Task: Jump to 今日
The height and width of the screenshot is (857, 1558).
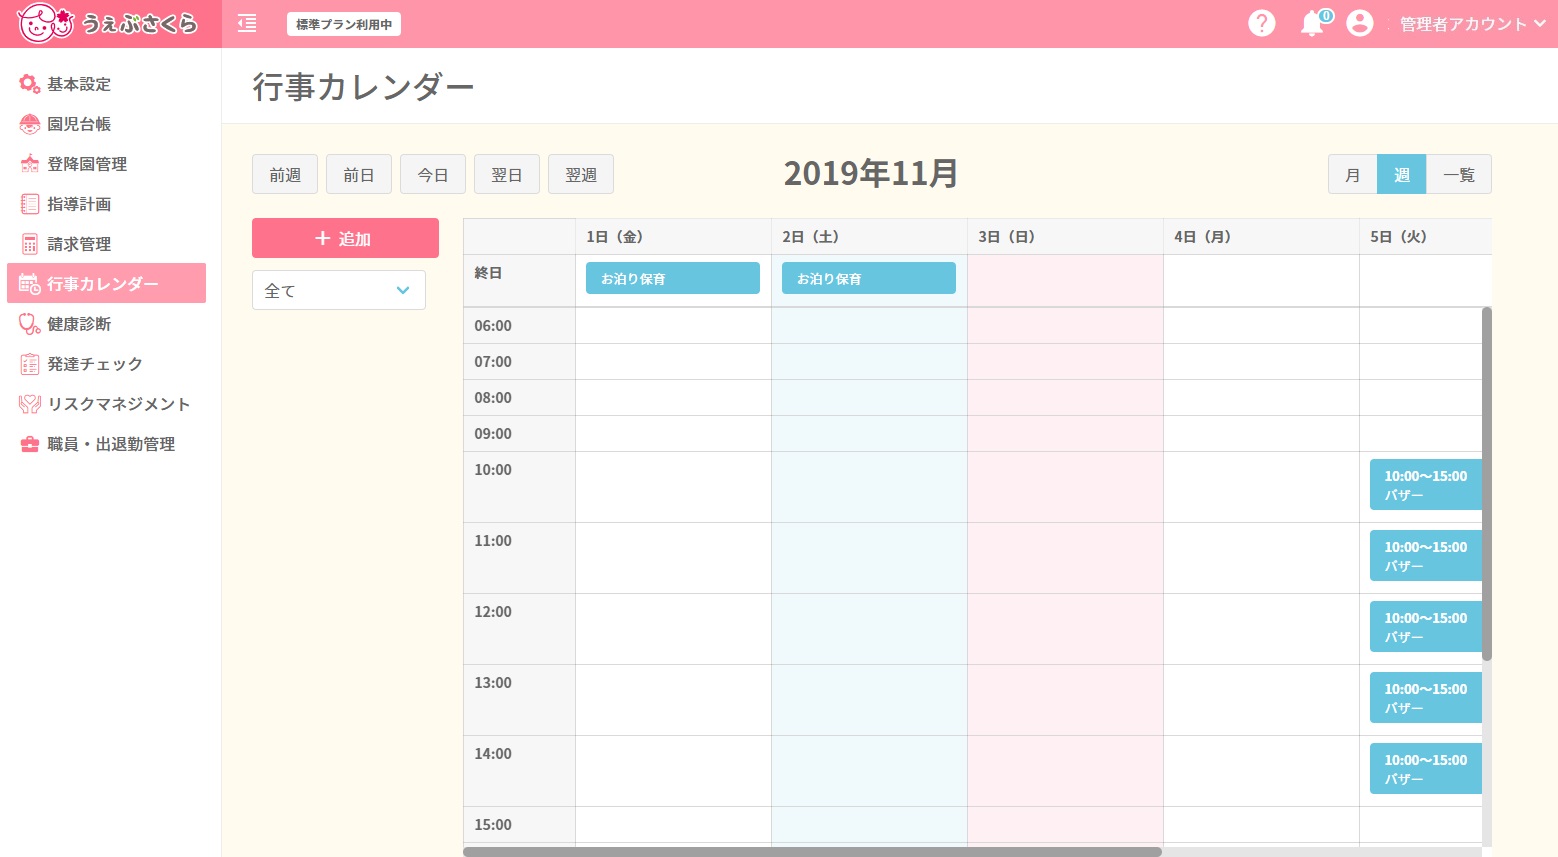Action: pyautogui.click(x=433, y=174)
